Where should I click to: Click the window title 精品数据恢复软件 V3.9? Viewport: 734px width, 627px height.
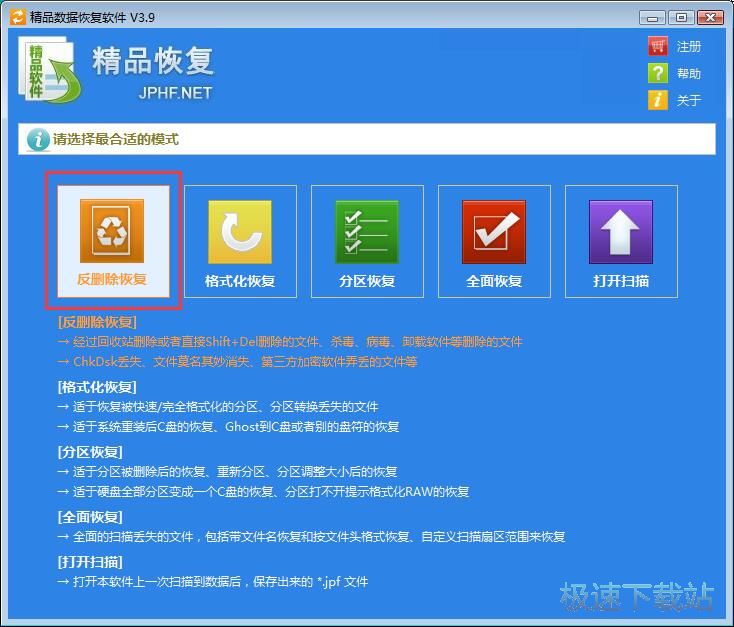(92, 17)
